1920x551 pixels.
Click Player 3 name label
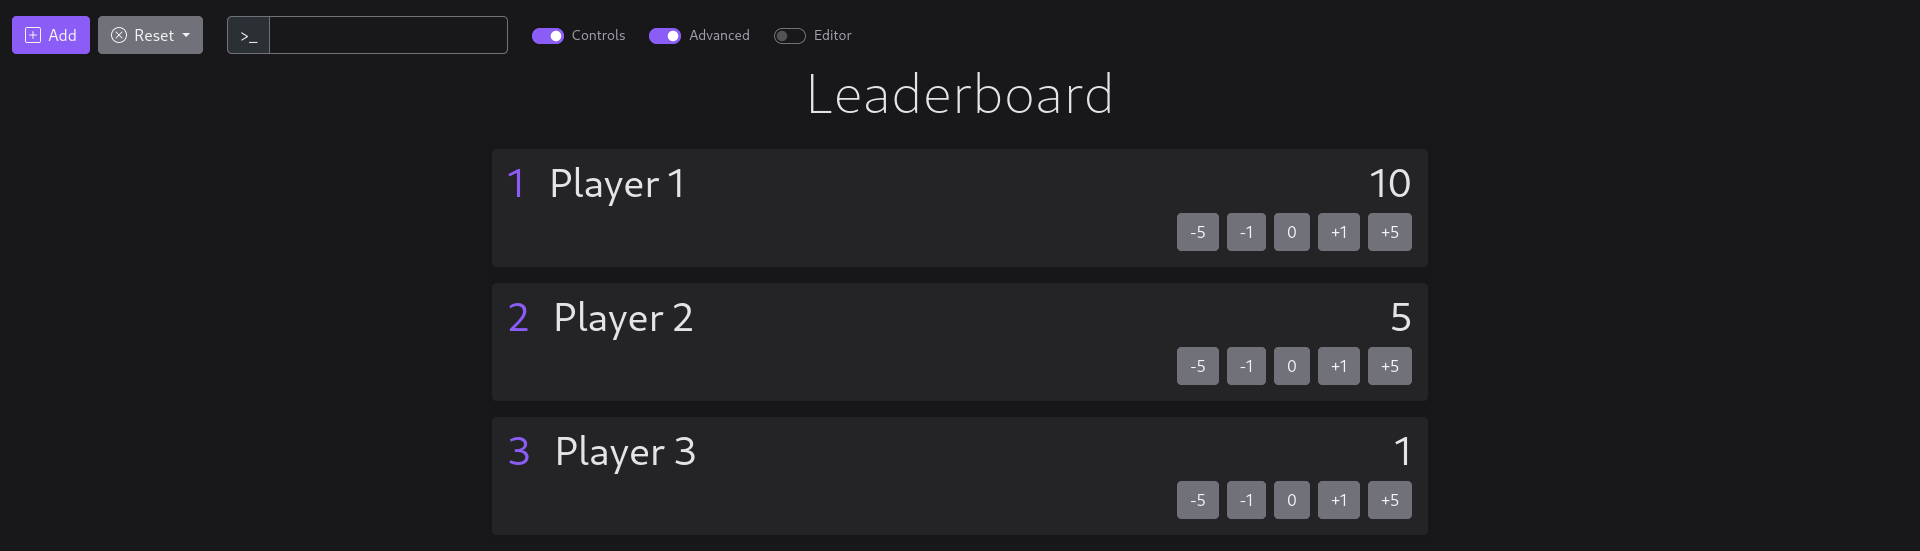pos(625,452)
